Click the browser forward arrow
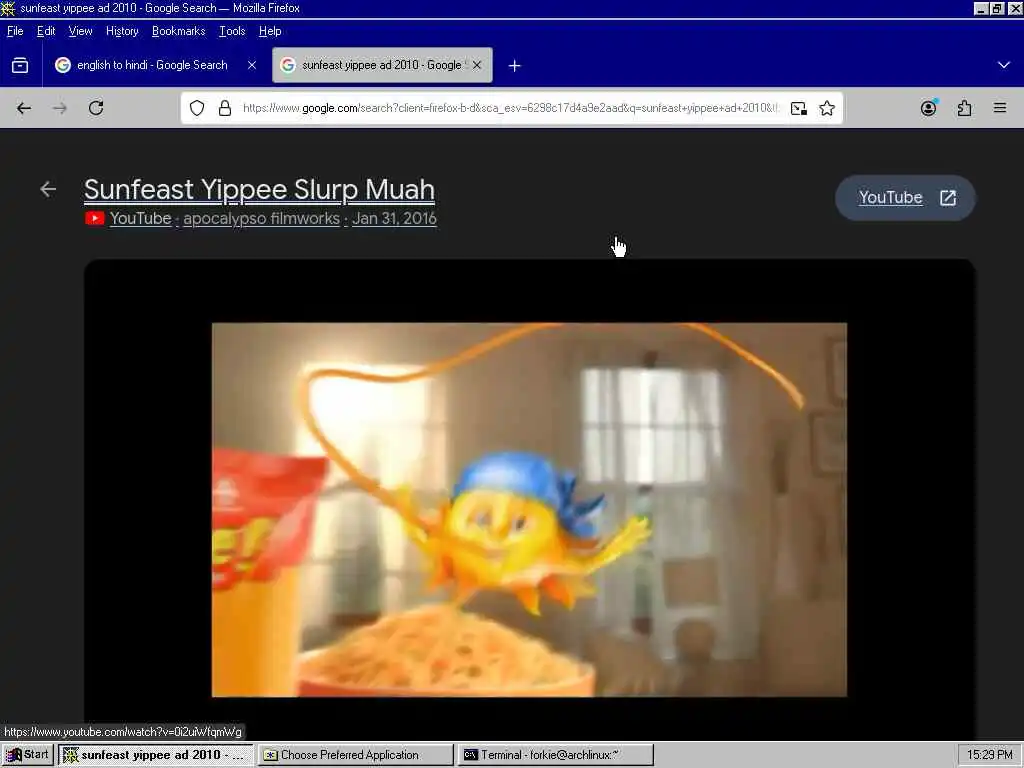The width and height of the screenshot is (1024, 768). pyautogui.click(x=60, y=108)
